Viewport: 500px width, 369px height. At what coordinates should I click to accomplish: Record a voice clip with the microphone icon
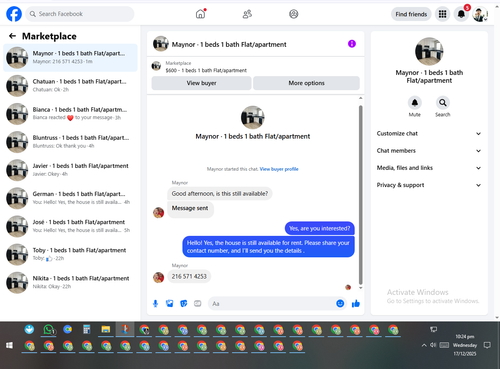(x=155, y=303)
